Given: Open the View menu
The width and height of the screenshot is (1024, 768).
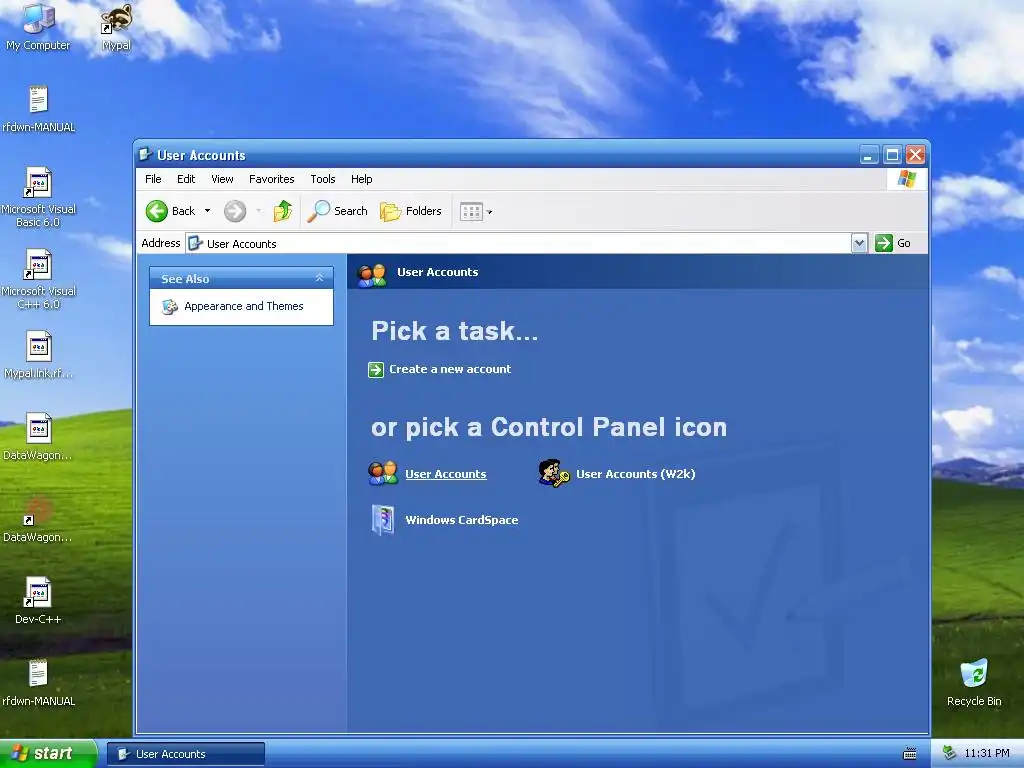Looking at the screenshot, I should [222, 179].
